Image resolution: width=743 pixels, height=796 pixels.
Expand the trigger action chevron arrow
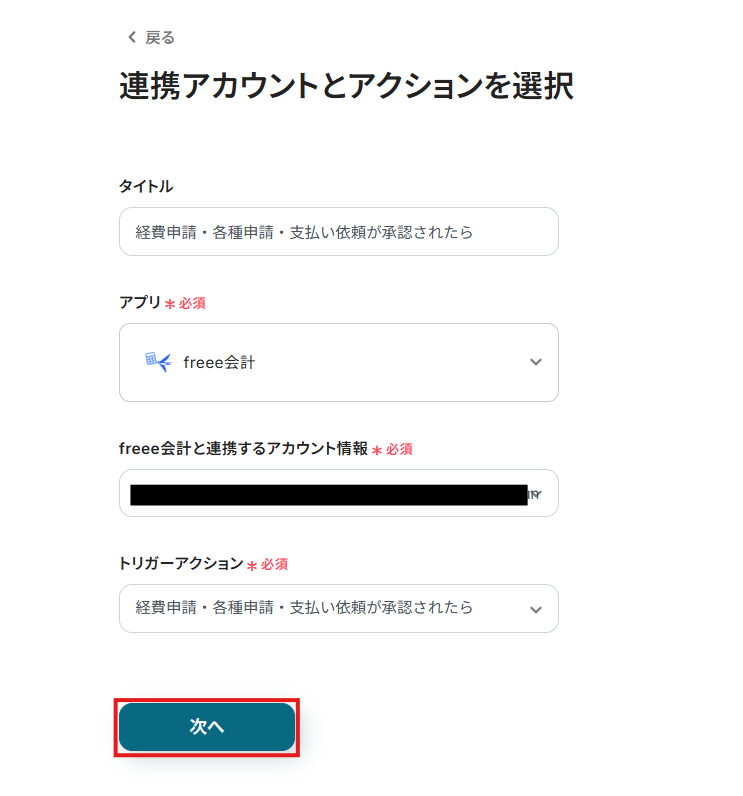pyautogui.click(x=536, y=609)
